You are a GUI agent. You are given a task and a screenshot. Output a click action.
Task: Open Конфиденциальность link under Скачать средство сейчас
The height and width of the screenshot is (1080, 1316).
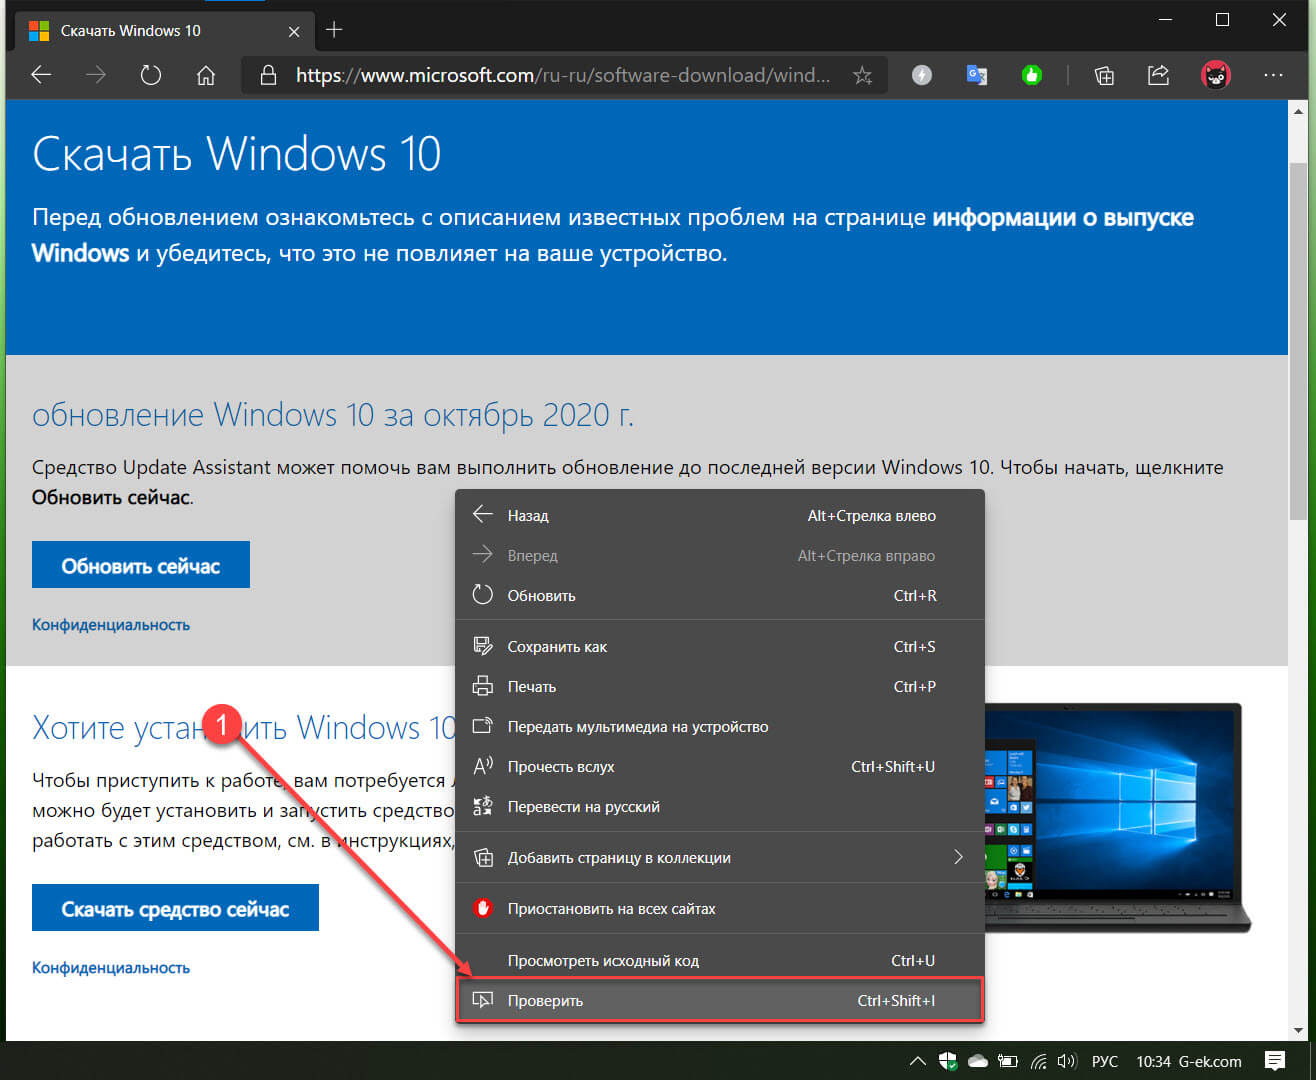[x=111, y=968]
